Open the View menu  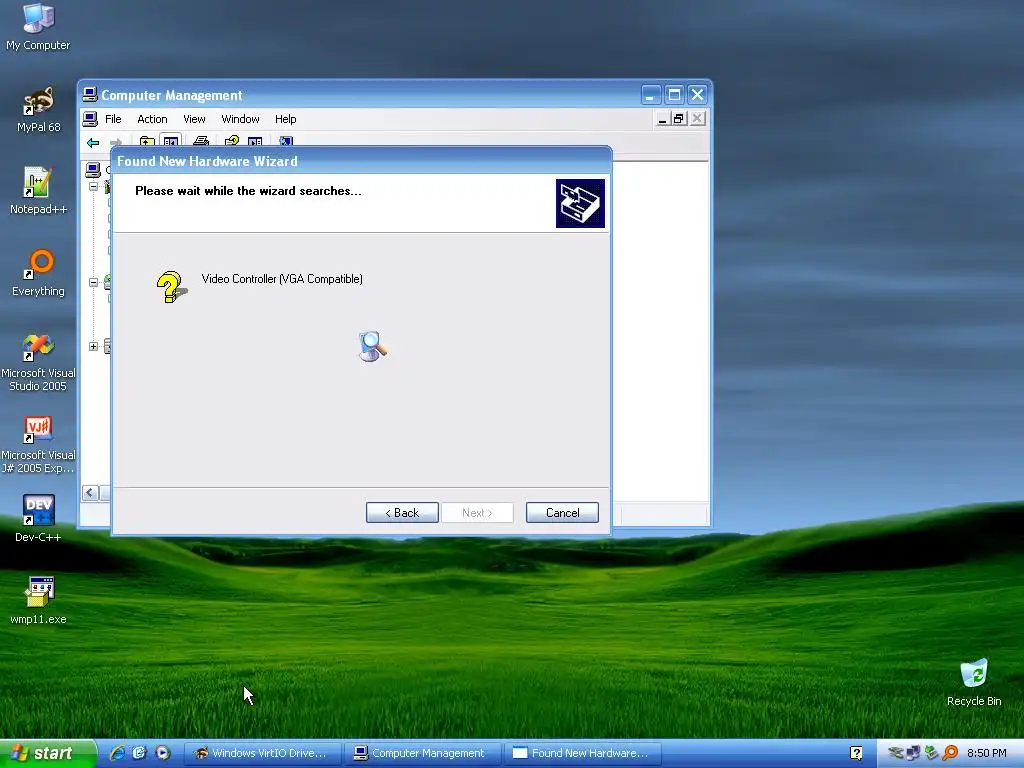[x=194, y=119]
